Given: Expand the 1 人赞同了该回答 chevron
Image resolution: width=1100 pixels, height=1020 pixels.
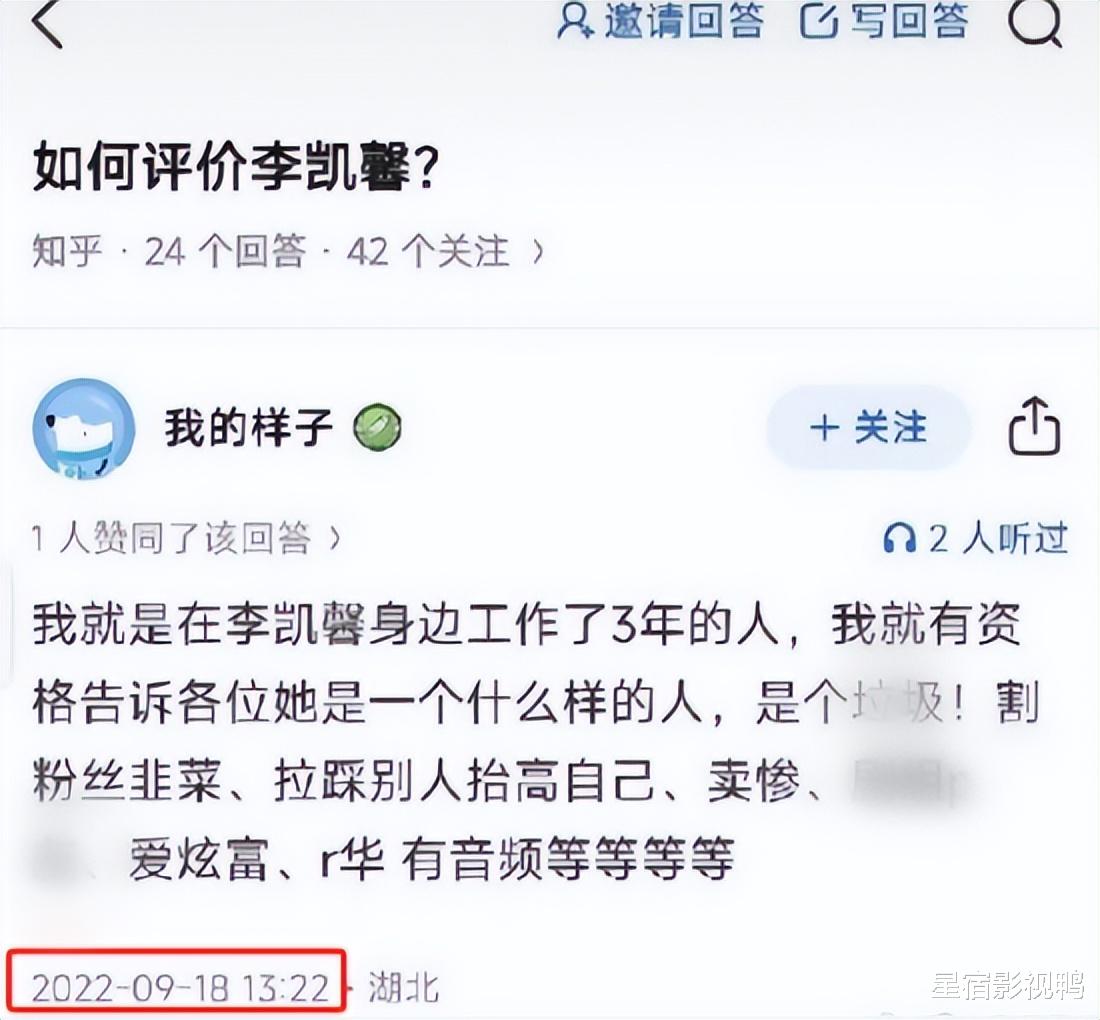Looking at the screenshot, I should pyautogui.click(x=335, y=538).
